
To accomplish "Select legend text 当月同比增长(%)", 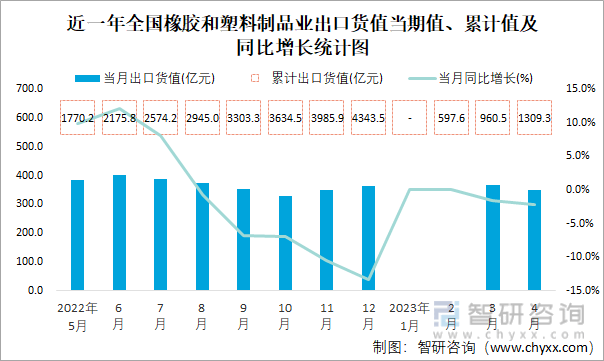I will pyautogui.click(x=485, y=78).
